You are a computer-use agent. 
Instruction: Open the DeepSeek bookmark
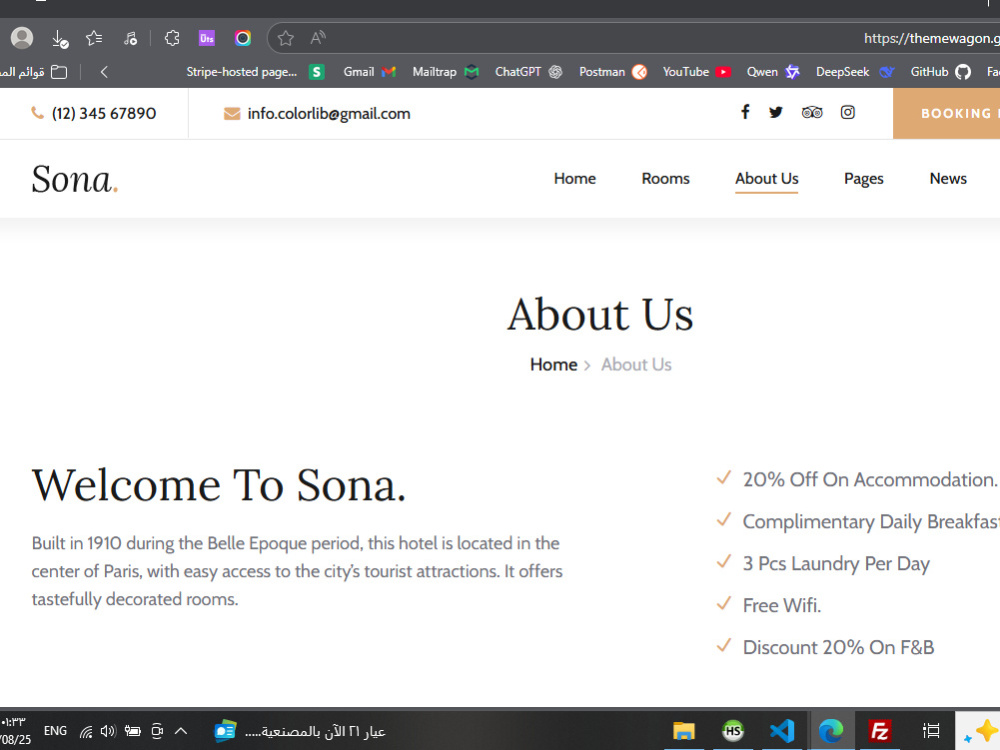click(x=855, y=72)
